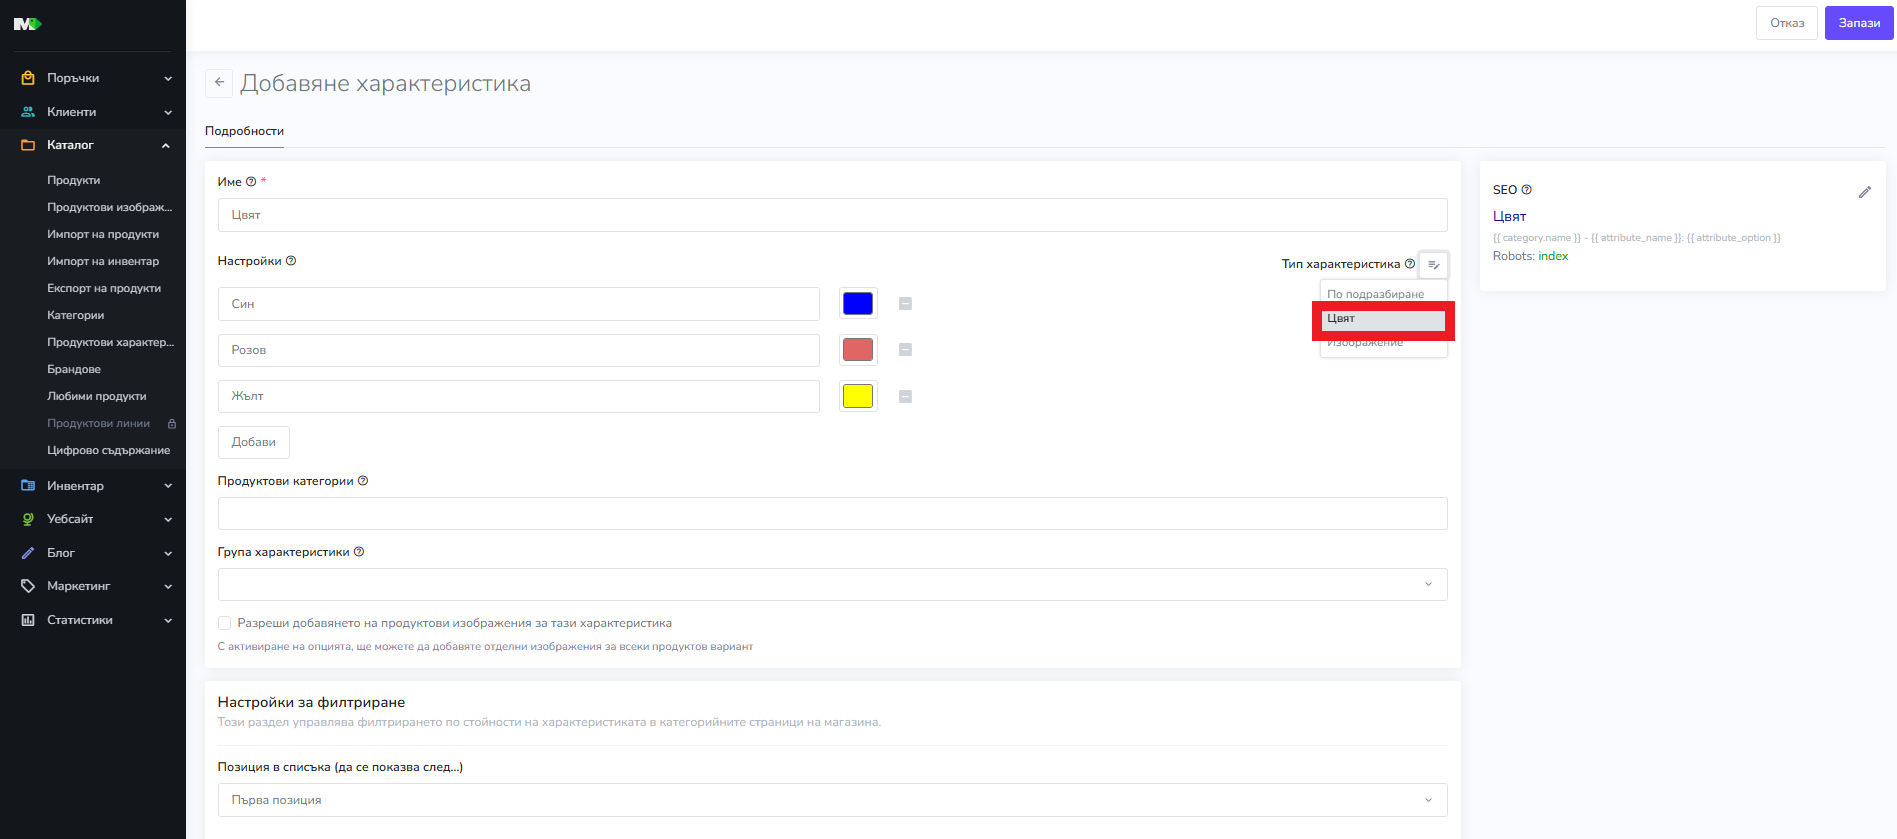Open the attribute type selector icon

point(1433,265)
